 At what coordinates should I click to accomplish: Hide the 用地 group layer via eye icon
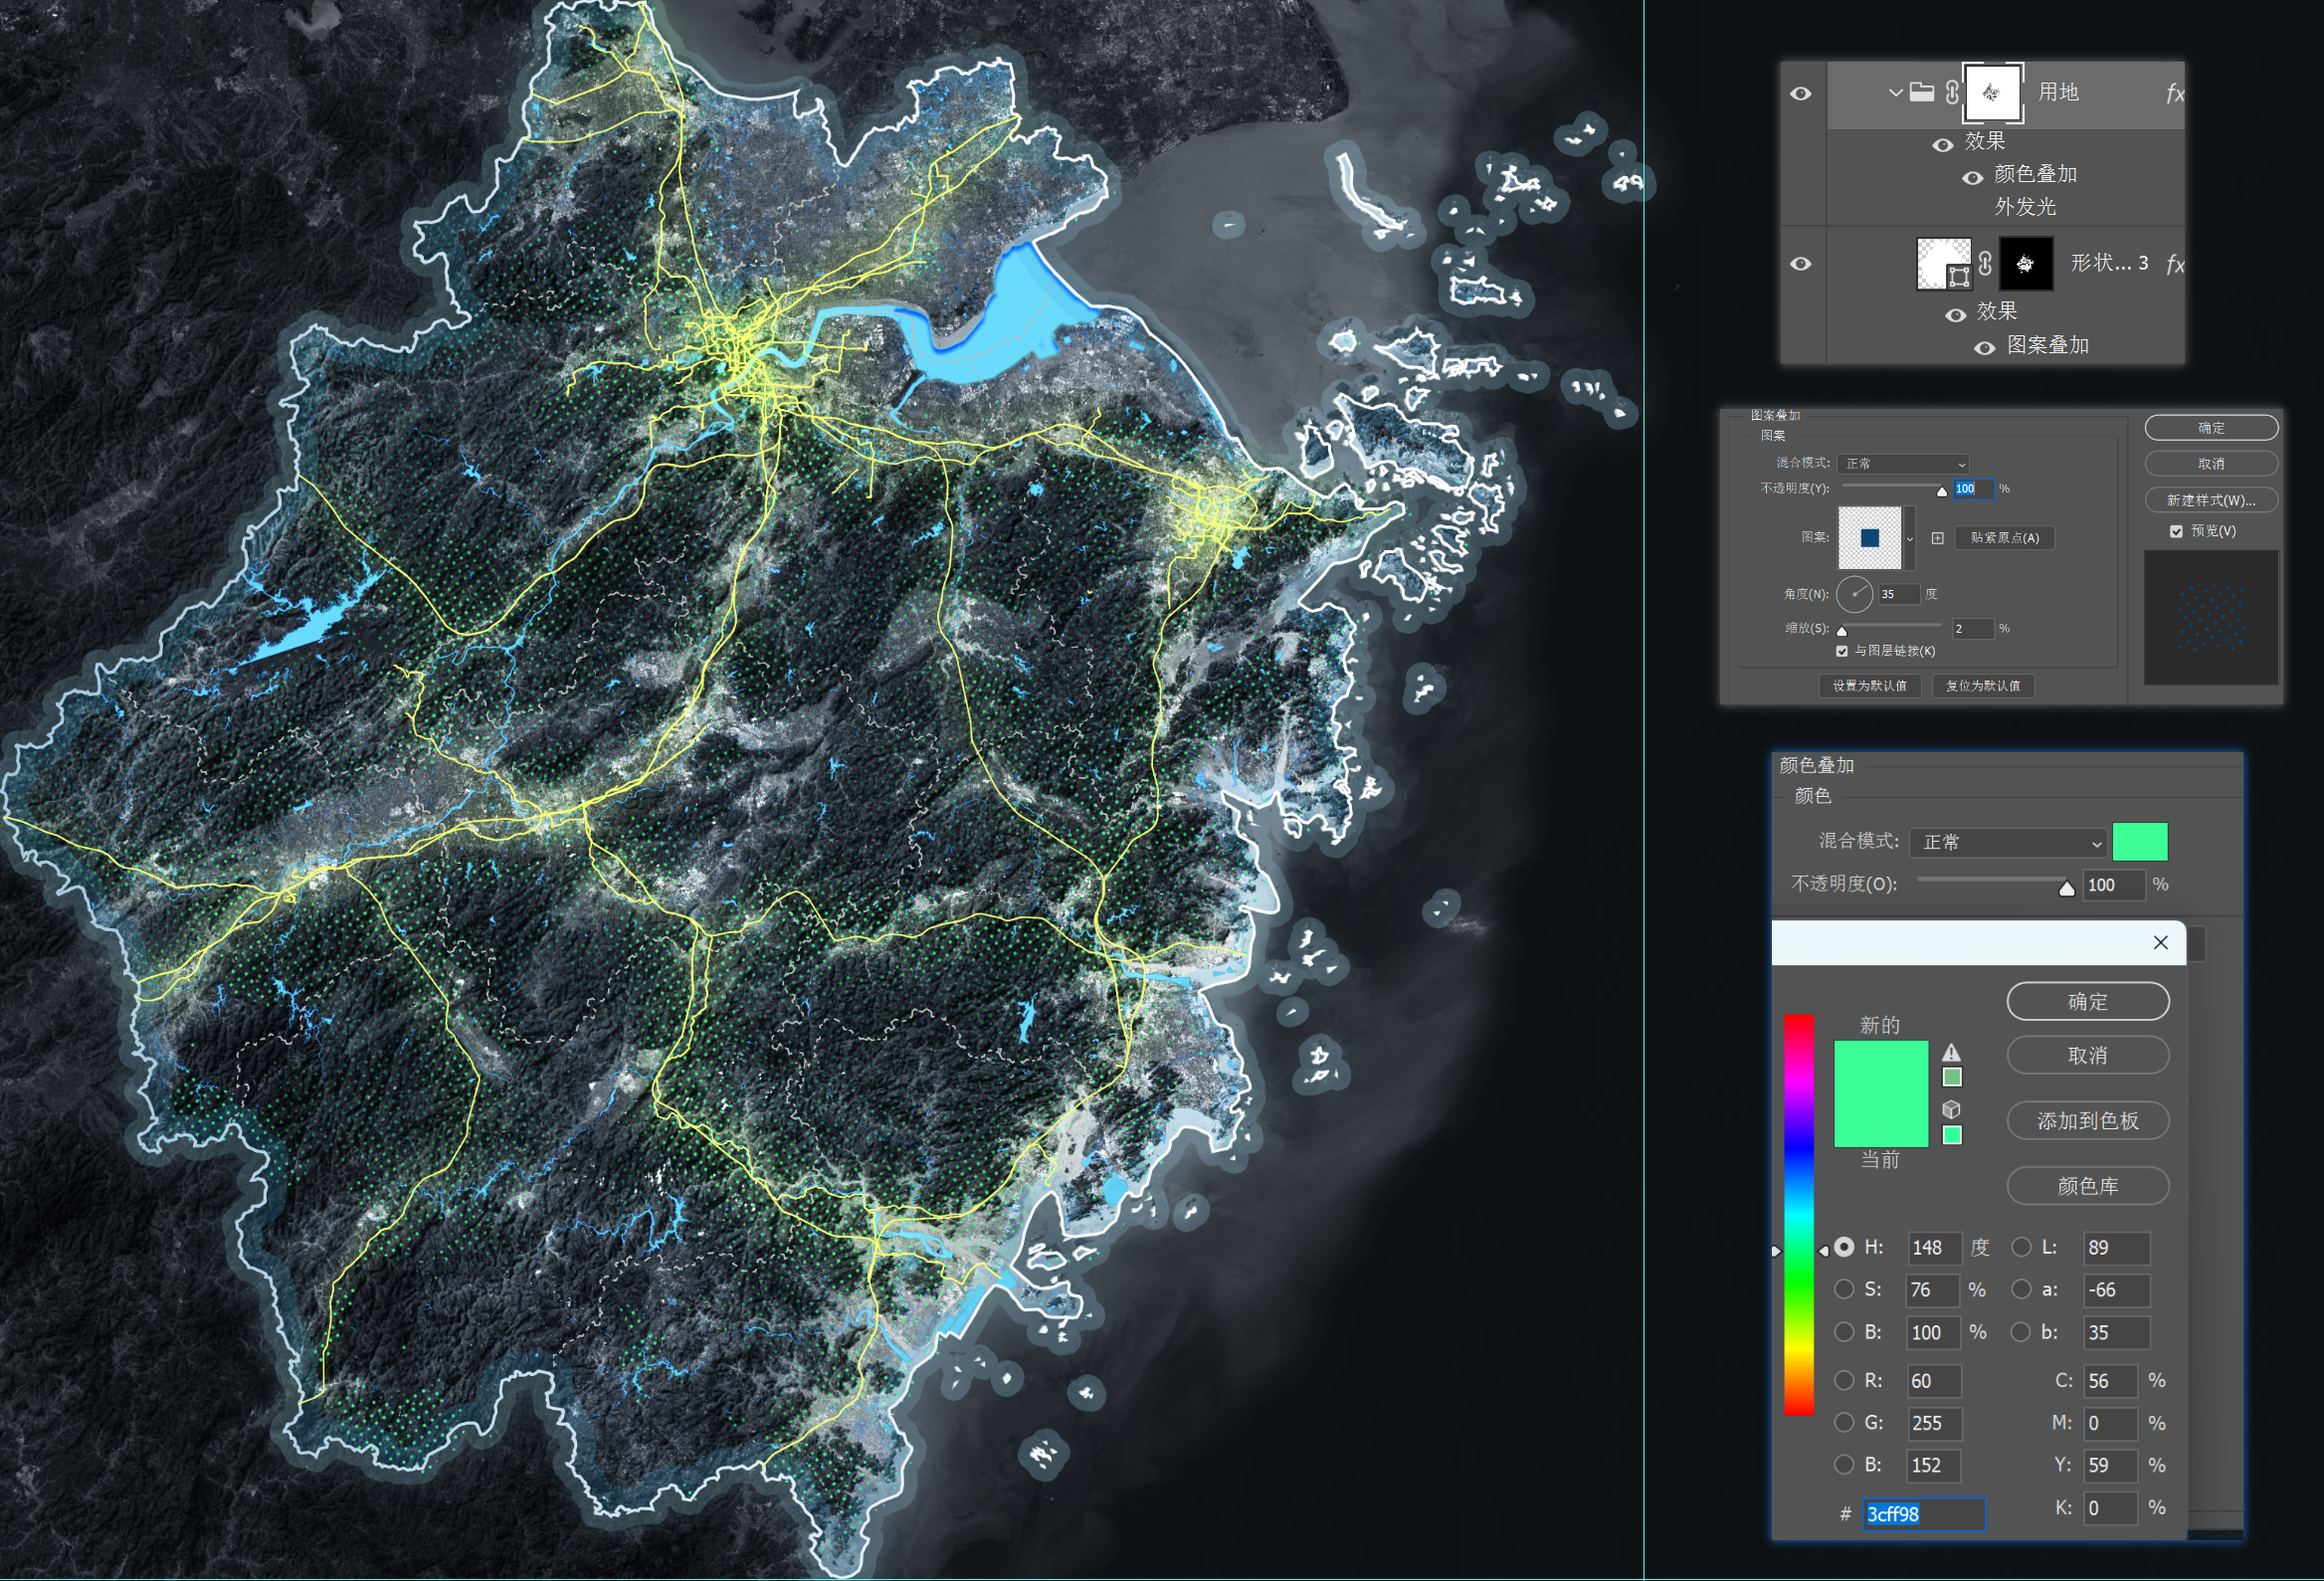pos(1800,93)
